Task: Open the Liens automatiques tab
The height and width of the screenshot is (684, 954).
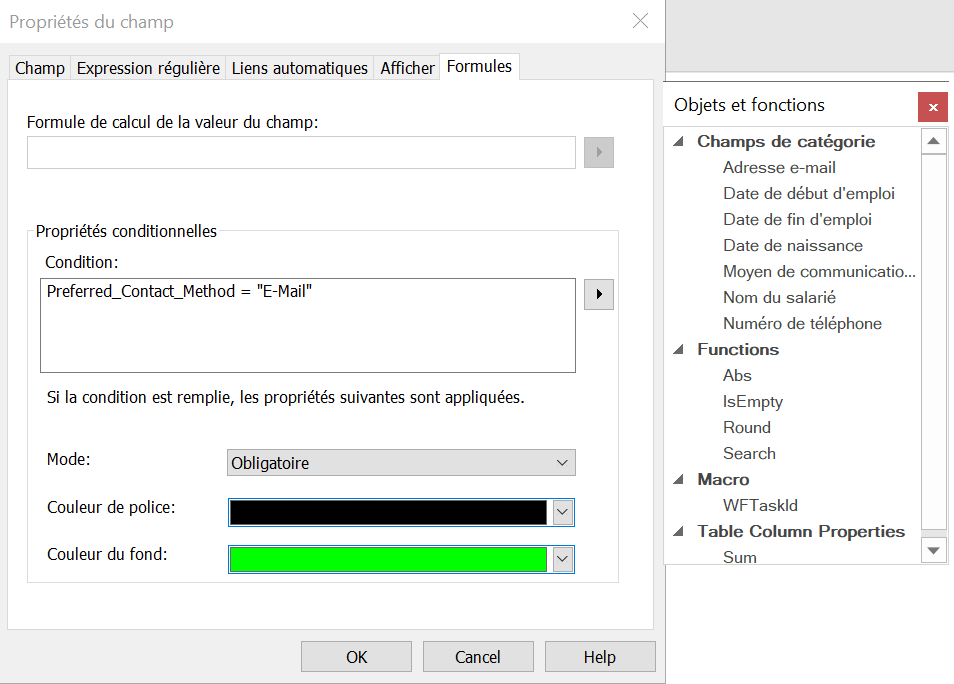Action: click(x=300, y=68)
